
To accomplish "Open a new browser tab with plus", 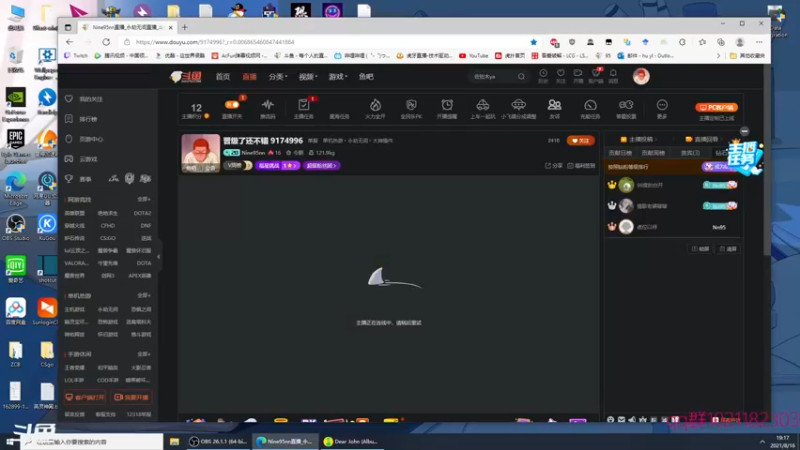I will coord(185,27).
